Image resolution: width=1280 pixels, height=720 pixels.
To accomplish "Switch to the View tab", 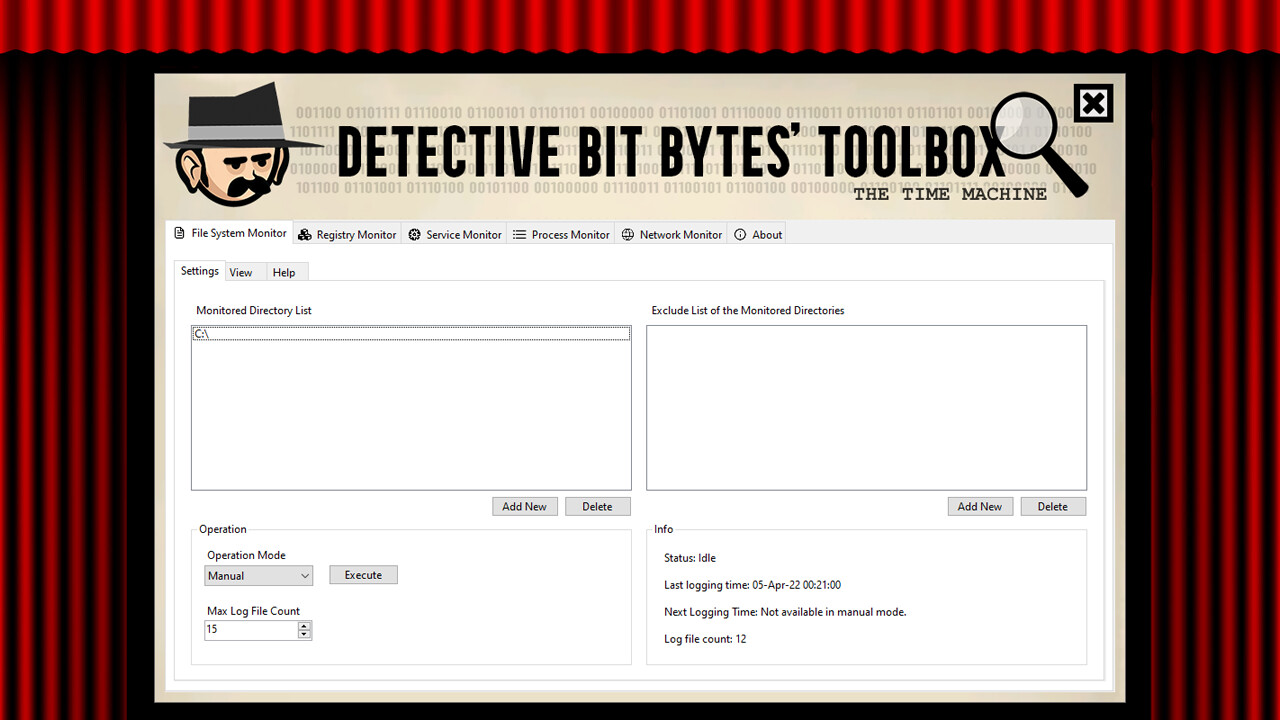I will coord(241,271).
